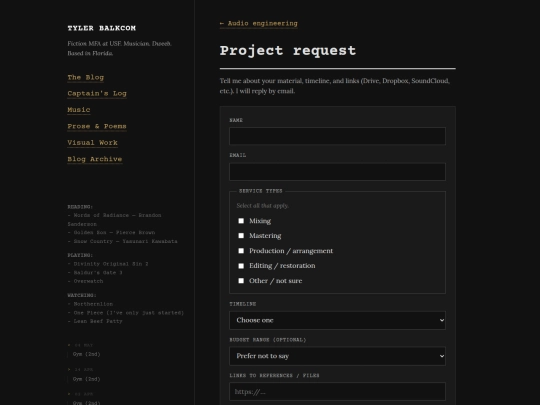Enable the Production / arrangement checkbox
The width and height of the screenshot is (540, 405).
[241, 251]
